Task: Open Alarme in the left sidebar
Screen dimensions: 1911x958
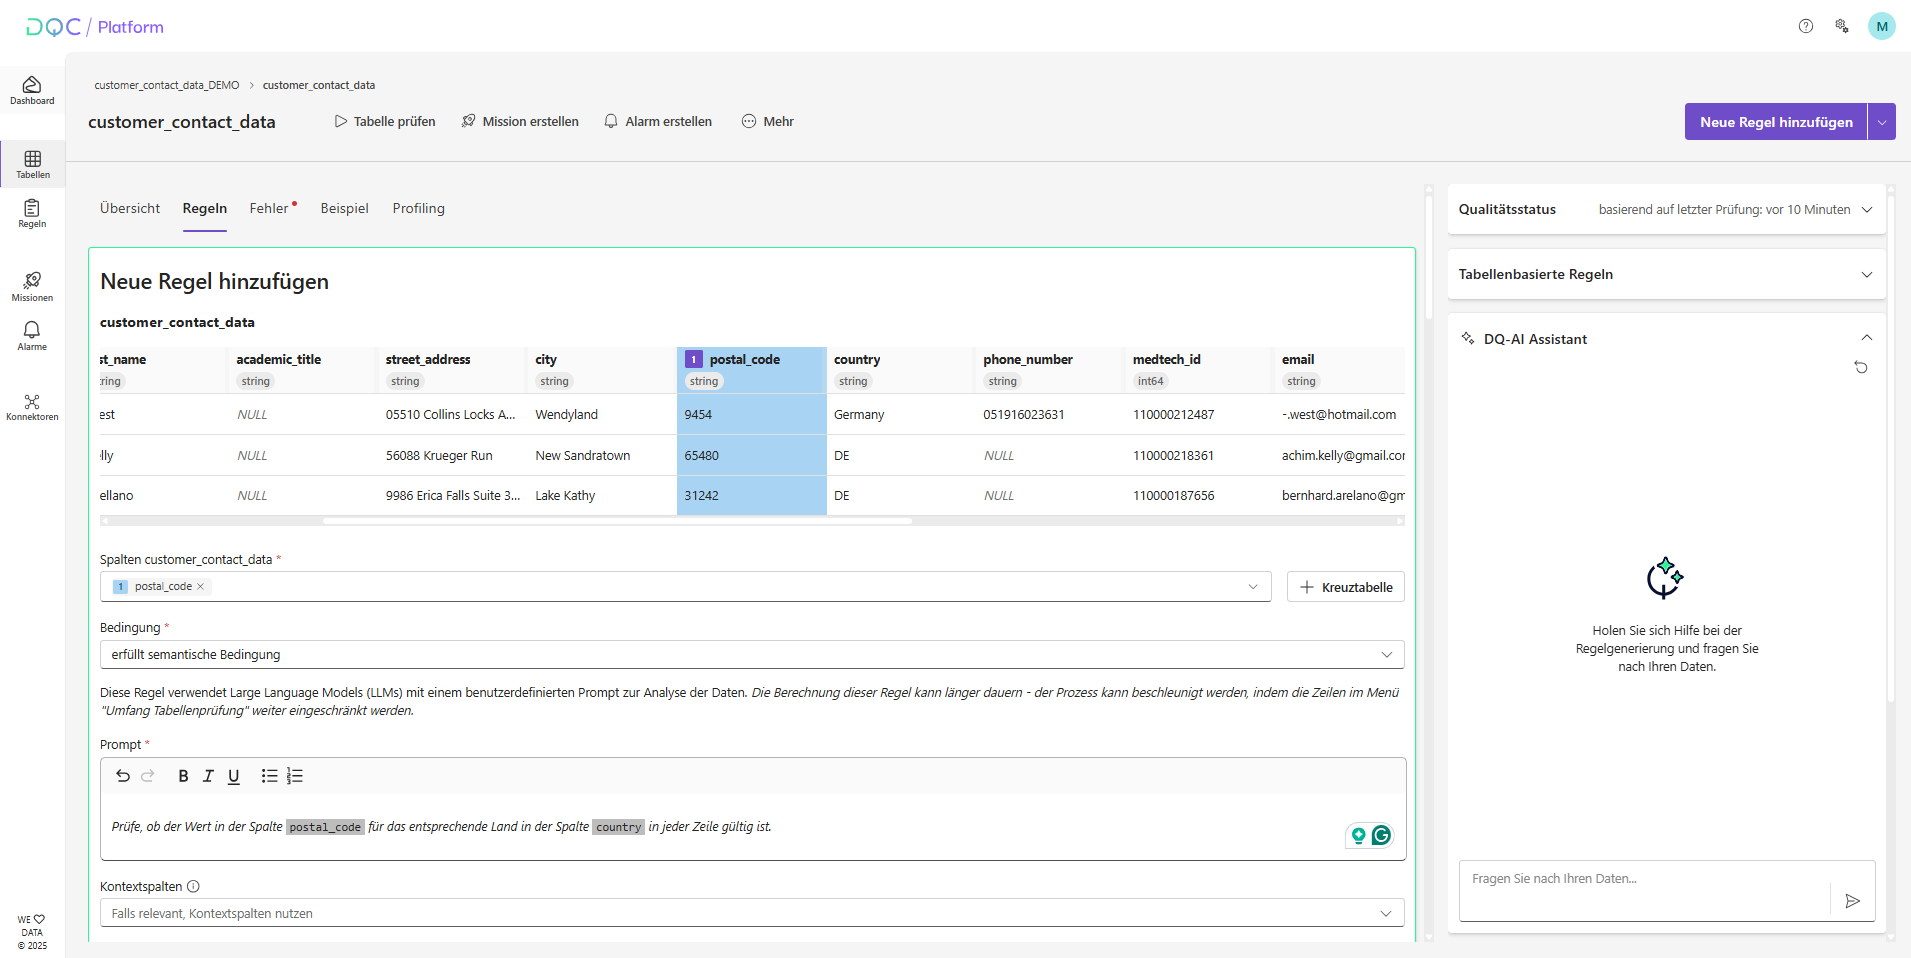Action: (x=32, y=336)
